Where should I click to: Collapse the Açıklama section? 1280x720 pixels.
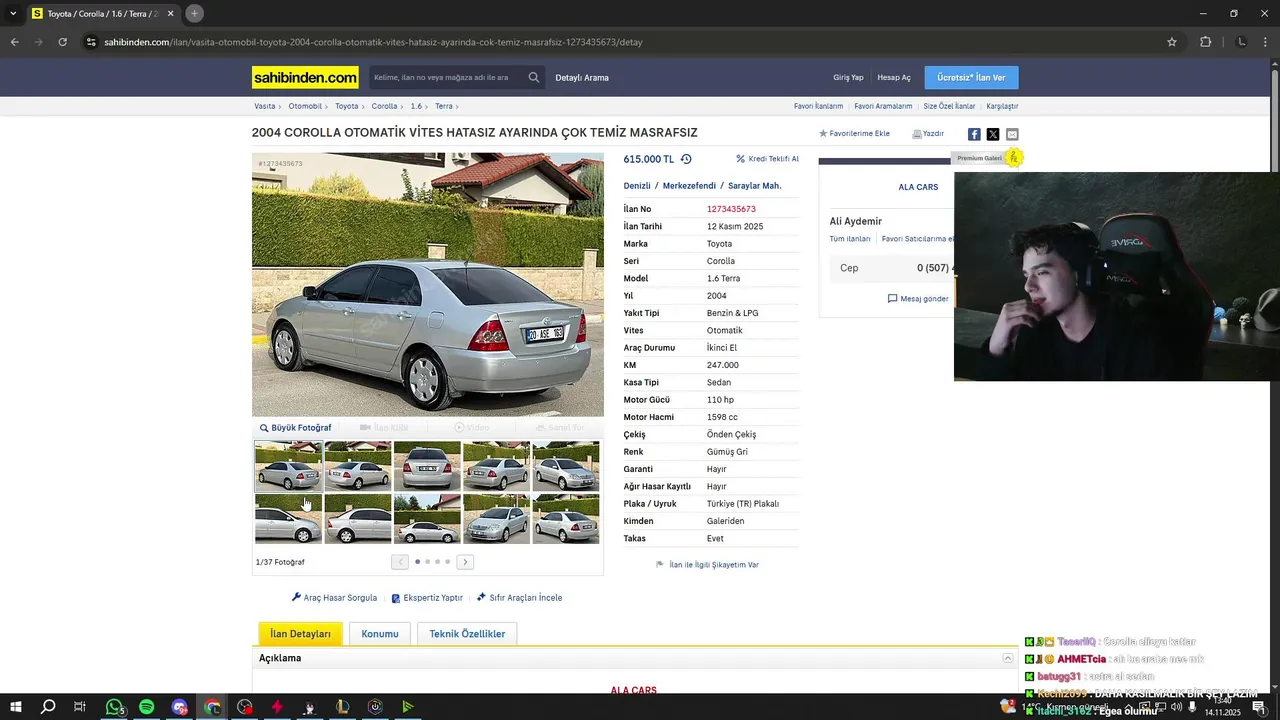[1008, 658]
